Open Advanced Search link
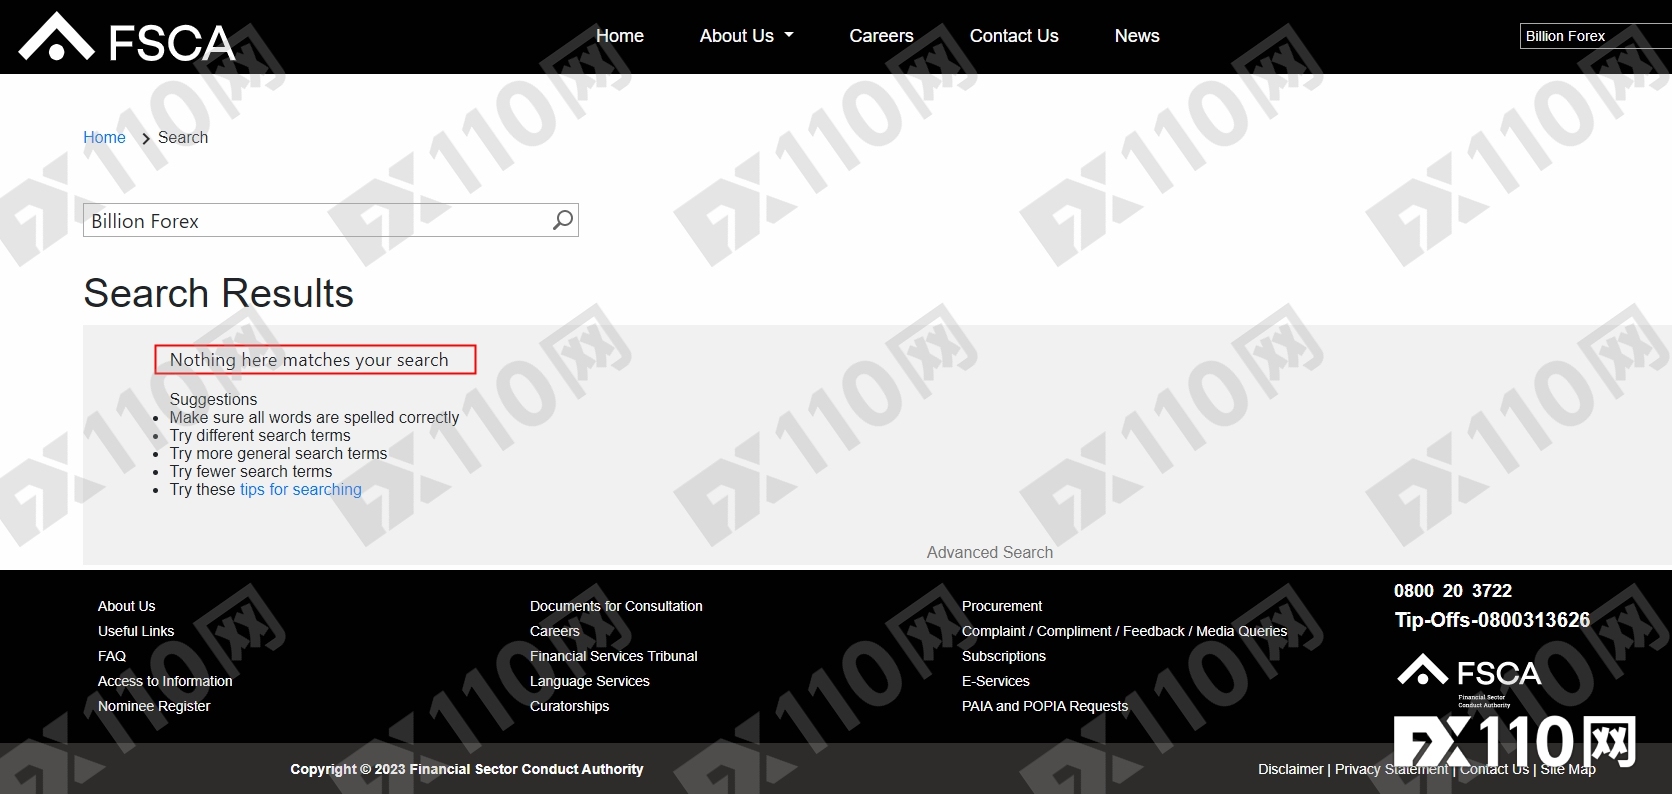 [989, 552]
